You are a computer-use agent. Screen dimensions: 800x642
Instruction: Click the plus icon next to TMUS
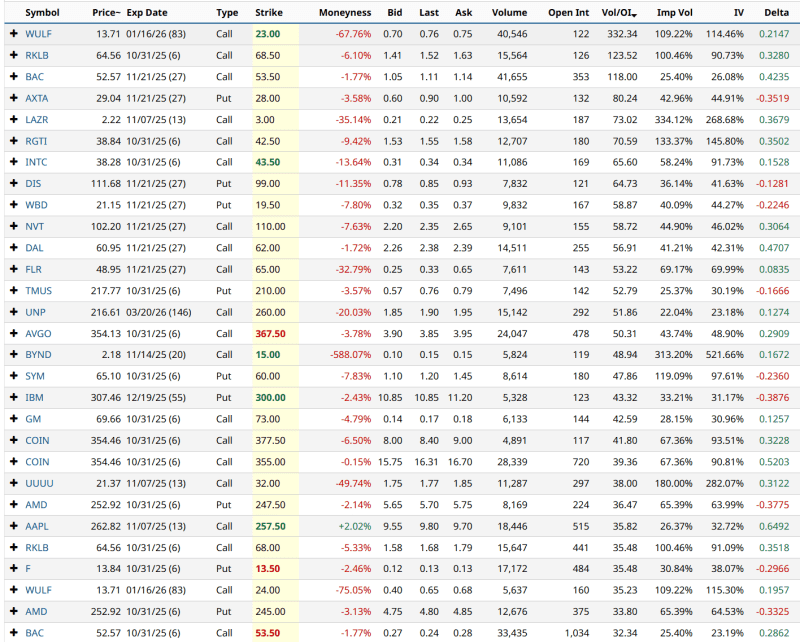(13, 291)
